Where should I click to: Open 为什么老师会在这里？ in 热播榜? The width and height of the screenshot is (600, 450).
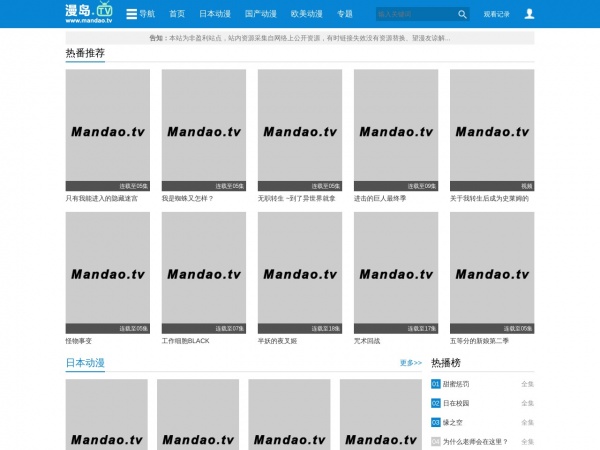(475, 441)
